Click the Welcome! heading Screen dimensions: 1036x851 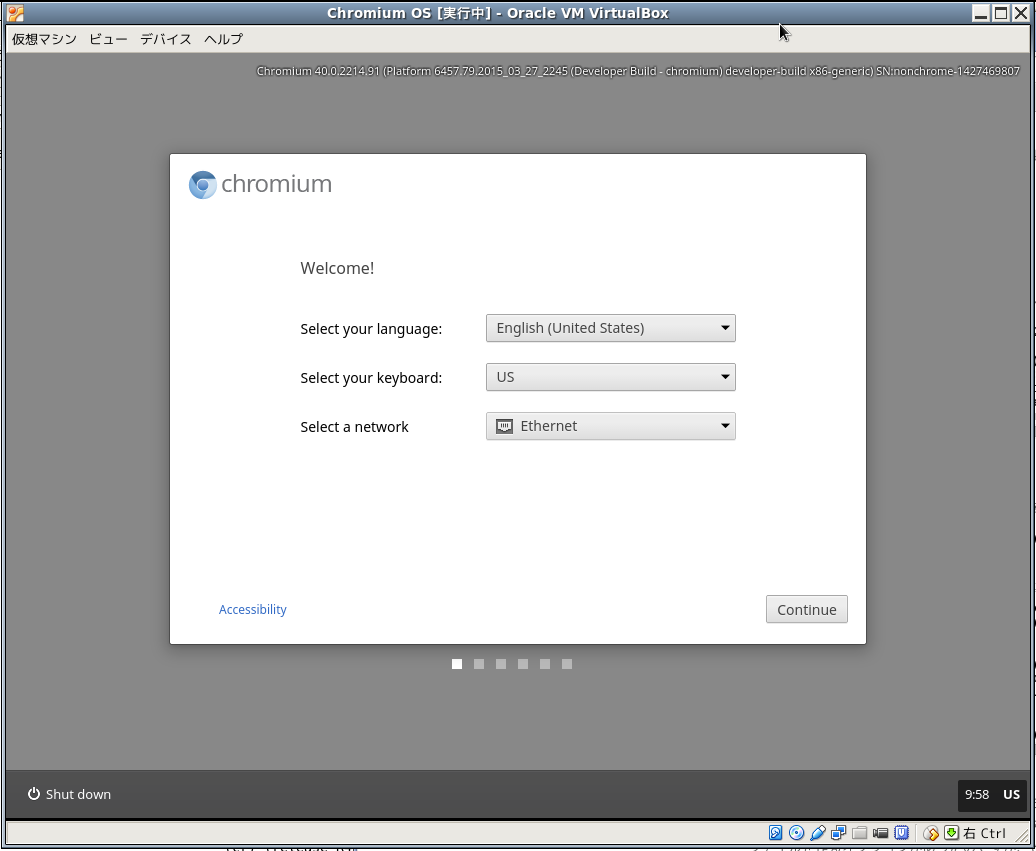tap(337, 268)
